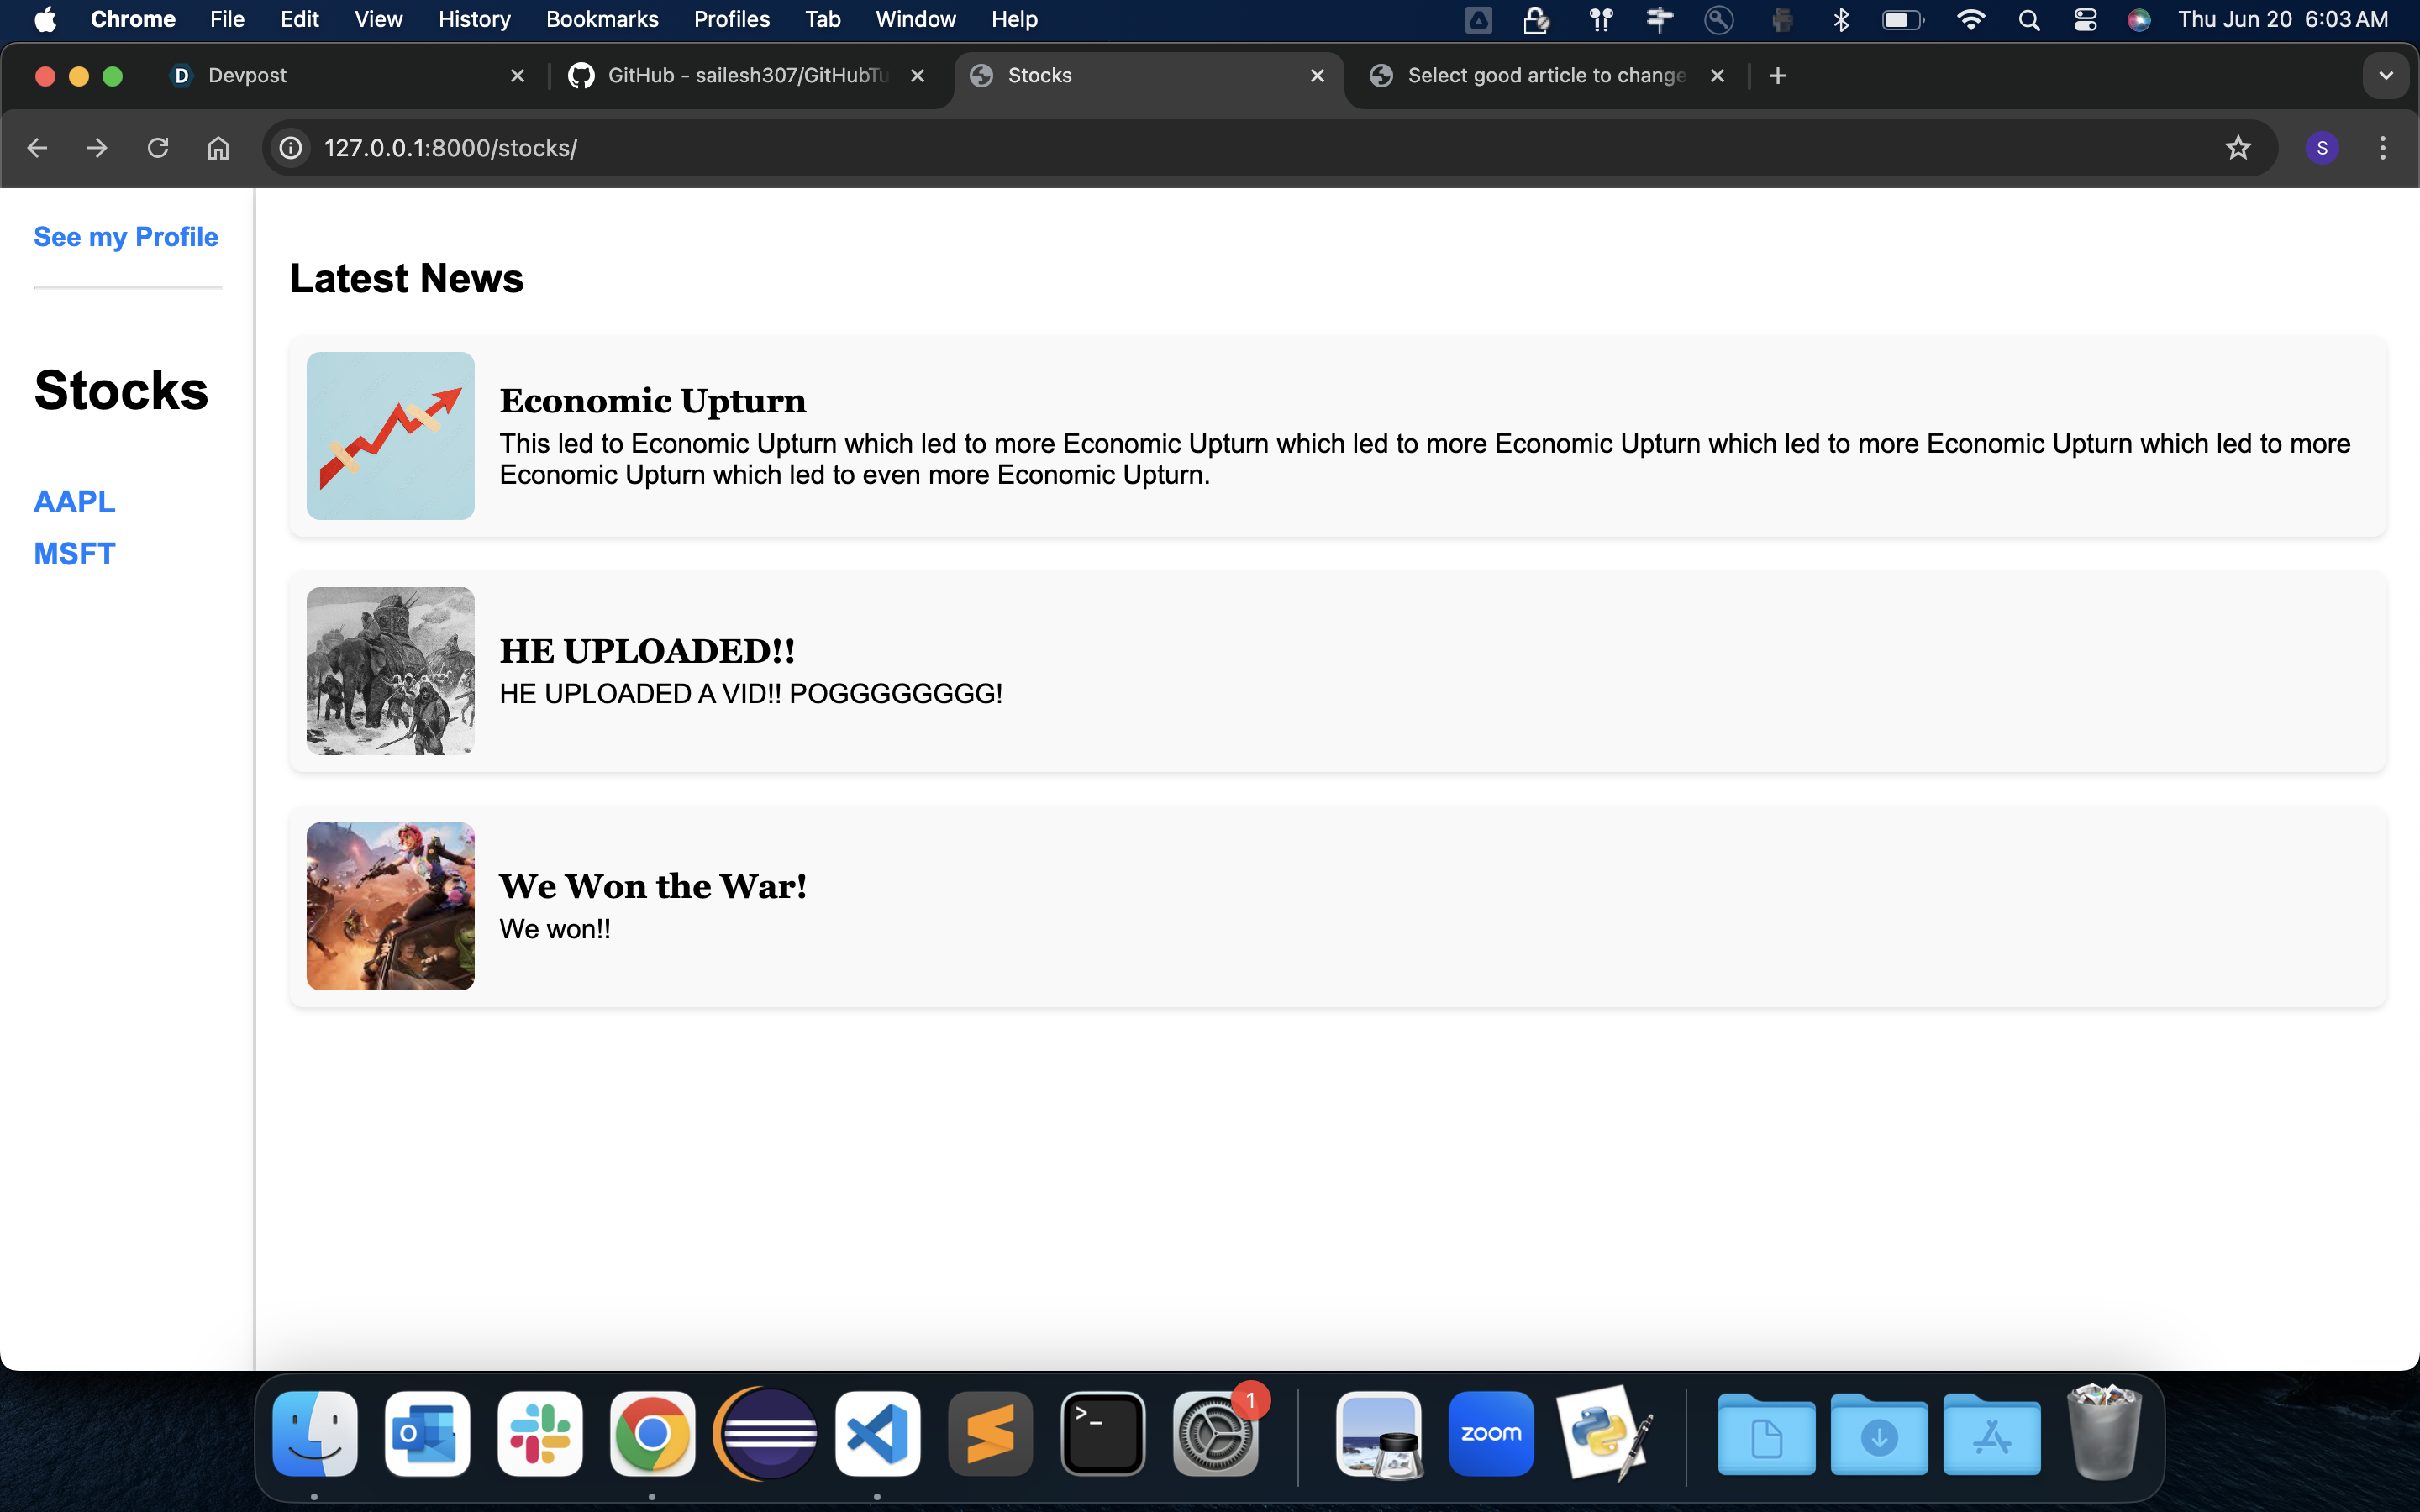Go back using the back arrow
This screenshot has width=2420, height=1512.
[37, 148]
